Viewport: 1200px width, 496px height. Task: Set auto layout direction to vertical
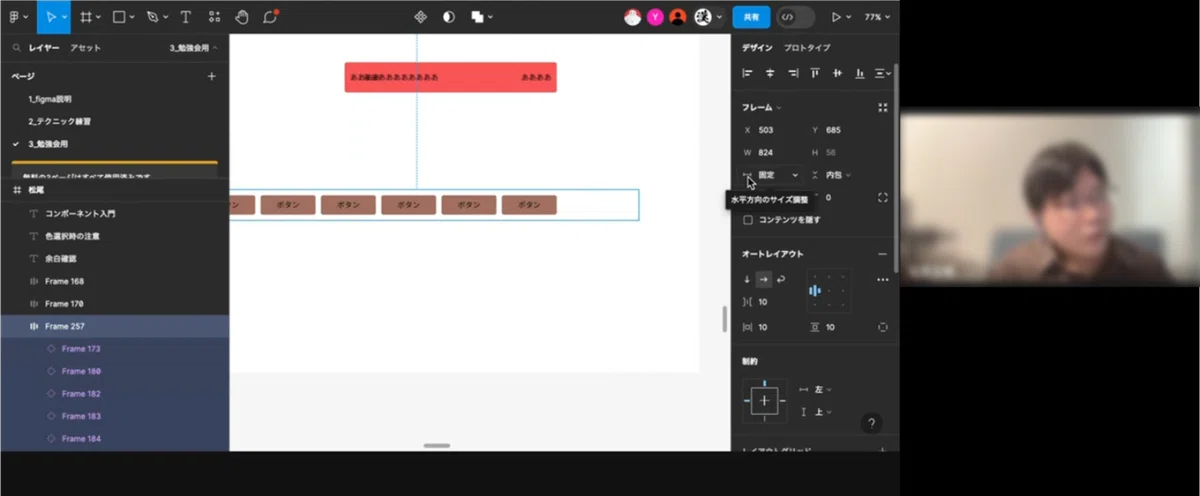pos(747,280)
